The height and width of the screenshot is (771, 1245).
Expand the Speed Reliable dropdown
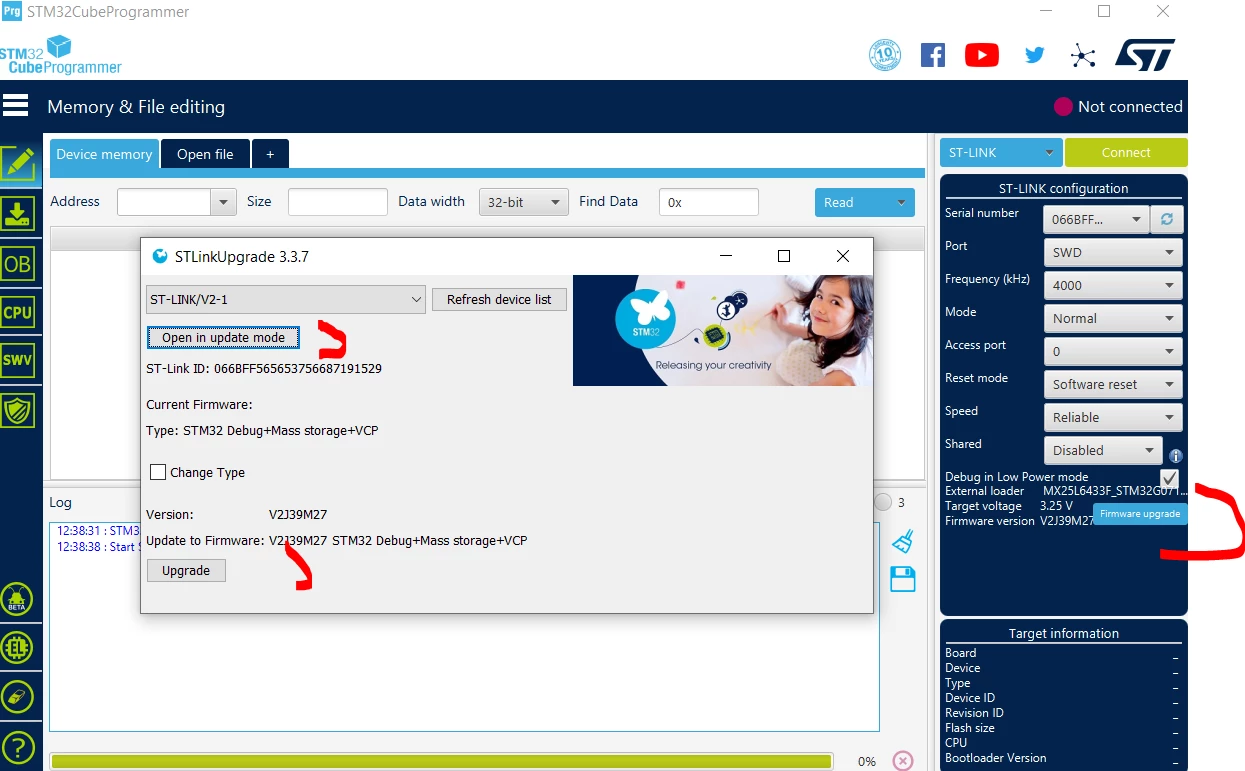(1113, 417)
